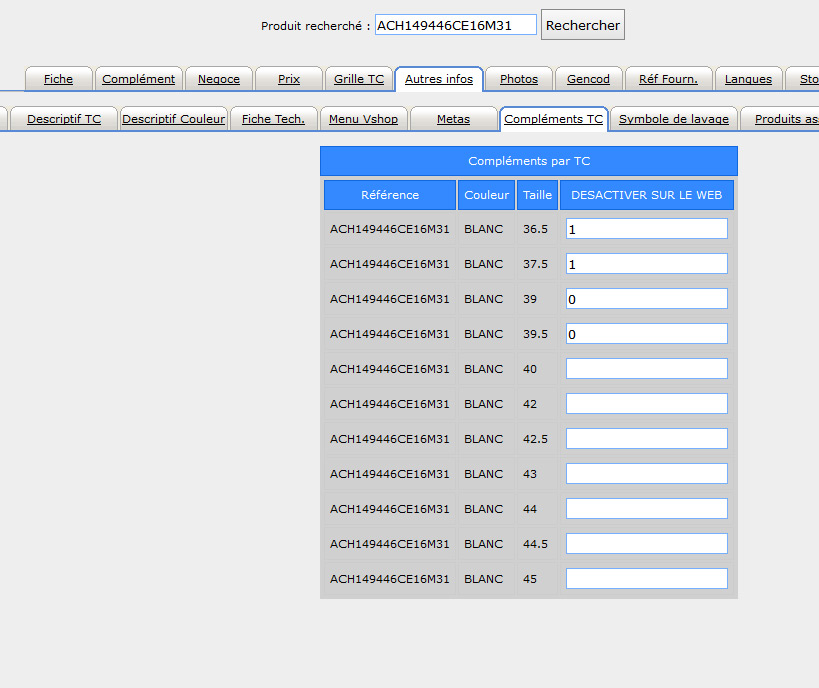Select the Prix tab

[x=288, y=79]
